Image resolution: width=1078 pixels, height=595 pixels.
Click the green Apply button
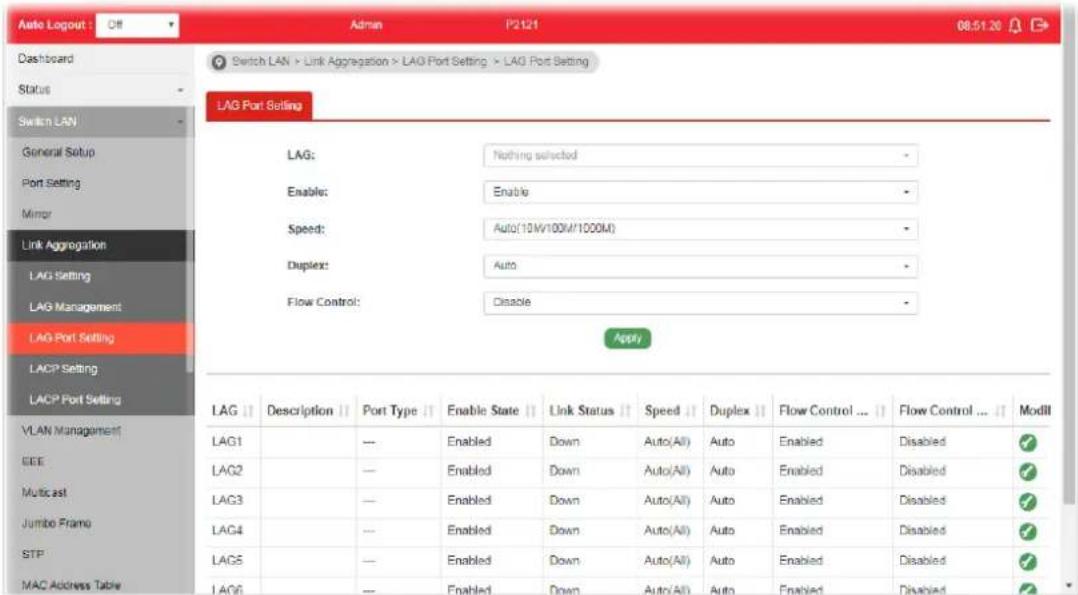(627, 338)
